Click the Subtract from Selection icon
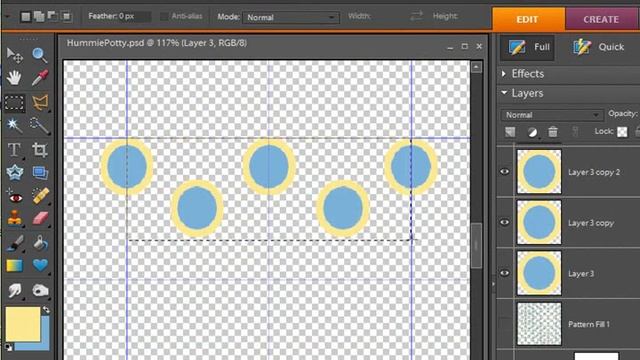640x360 pixels. pyautogui.click(x=52, y=17)
